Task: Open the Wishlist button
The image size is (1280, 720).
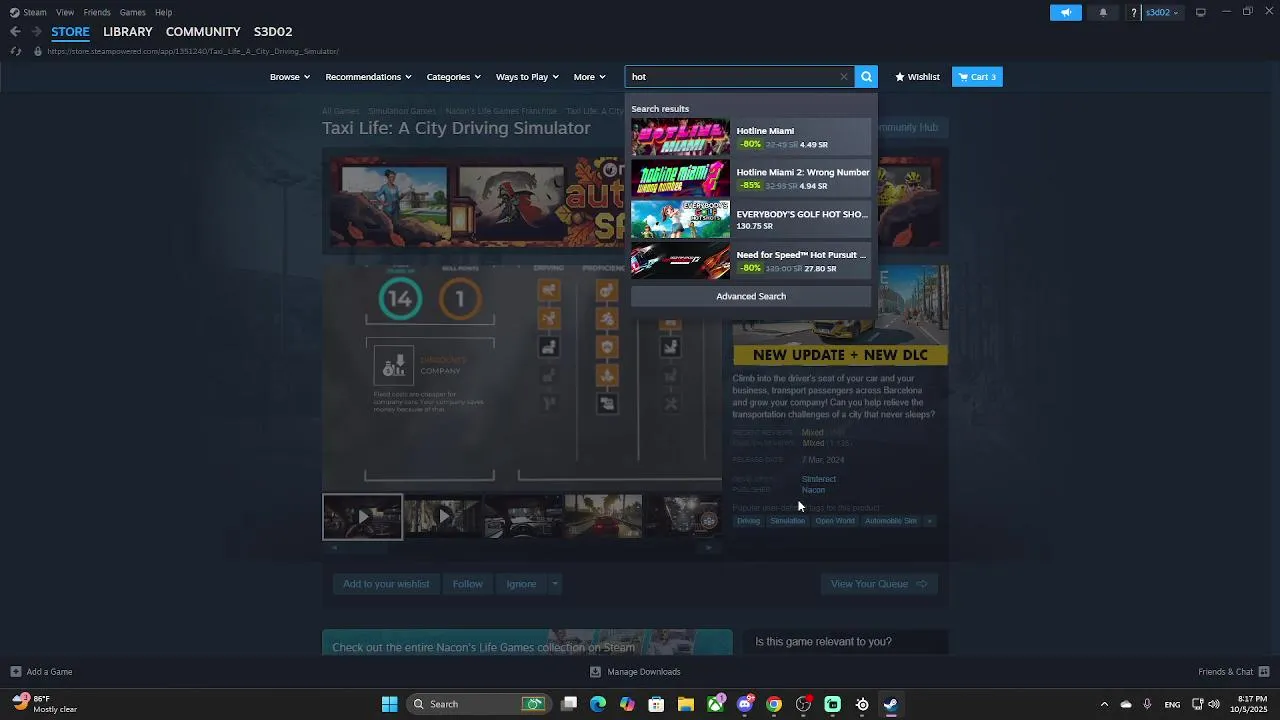Action: click(917, 77)
